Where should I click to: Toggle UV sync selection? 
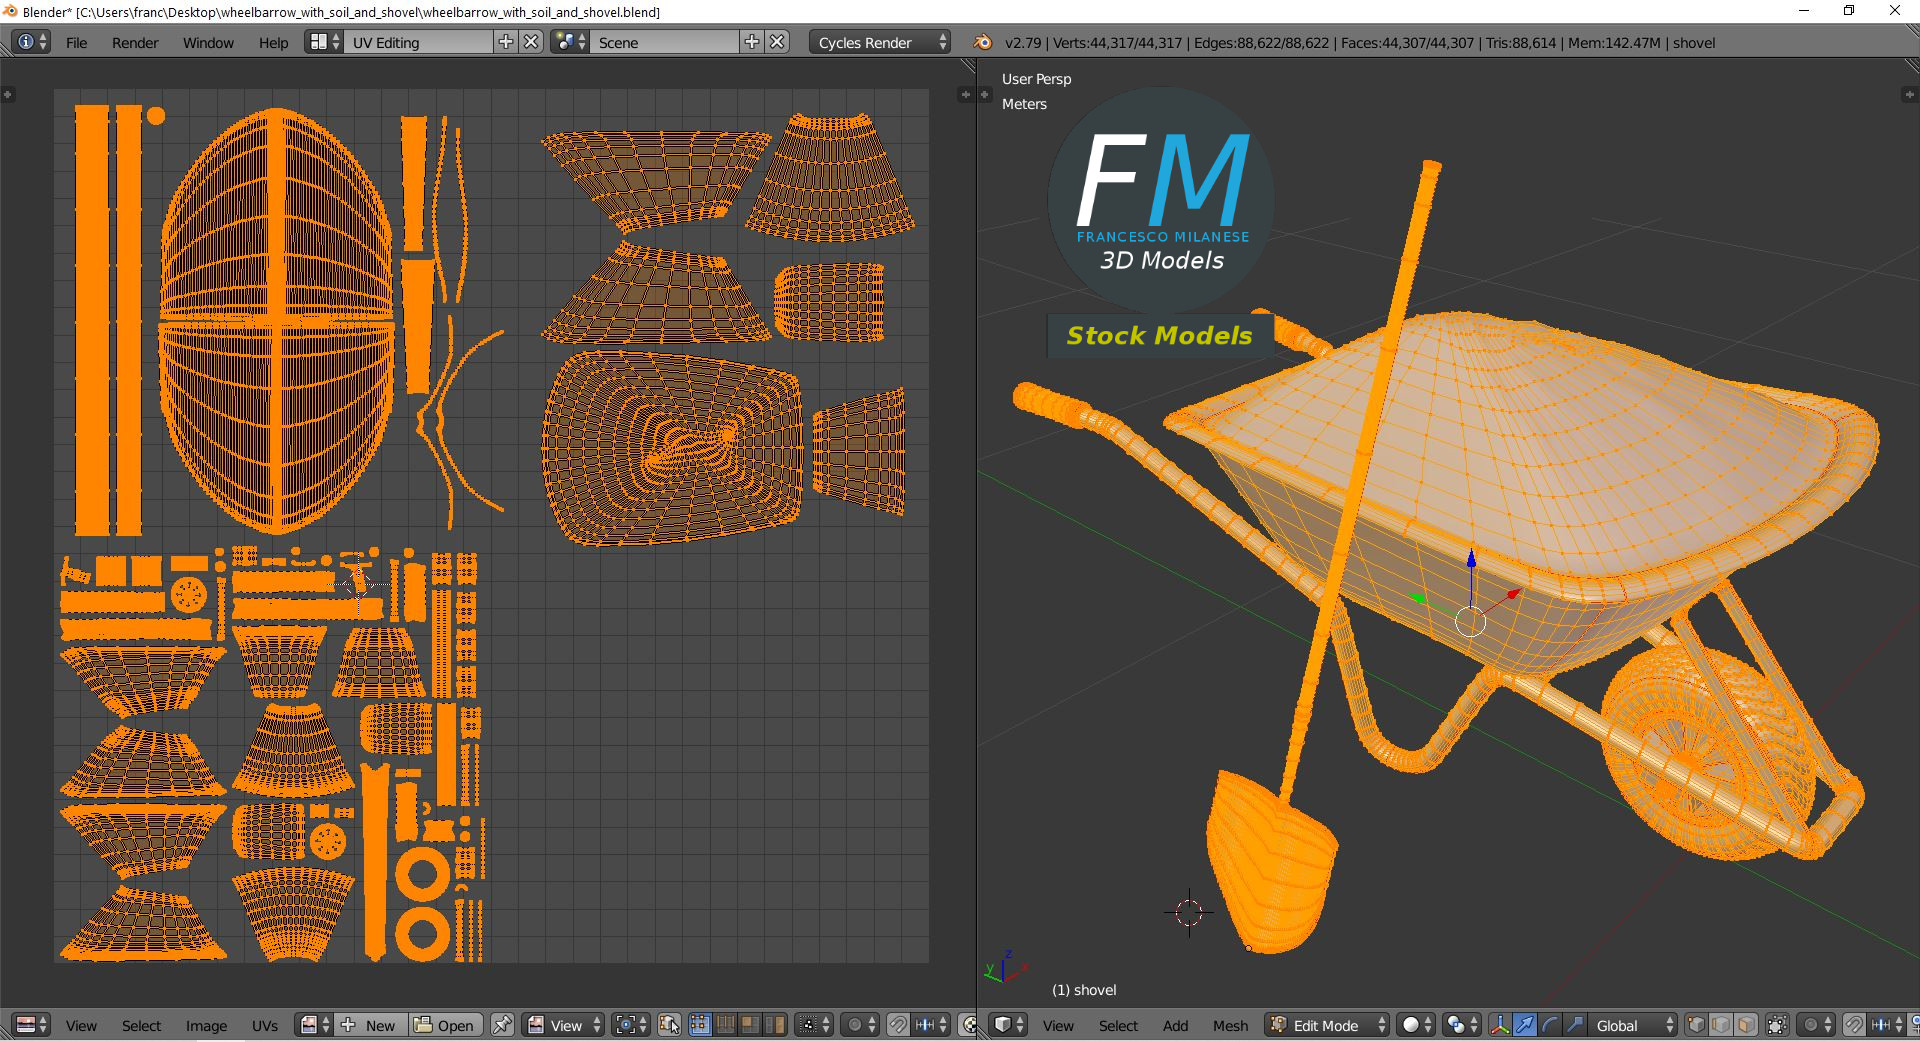[x=670, y=1025]
